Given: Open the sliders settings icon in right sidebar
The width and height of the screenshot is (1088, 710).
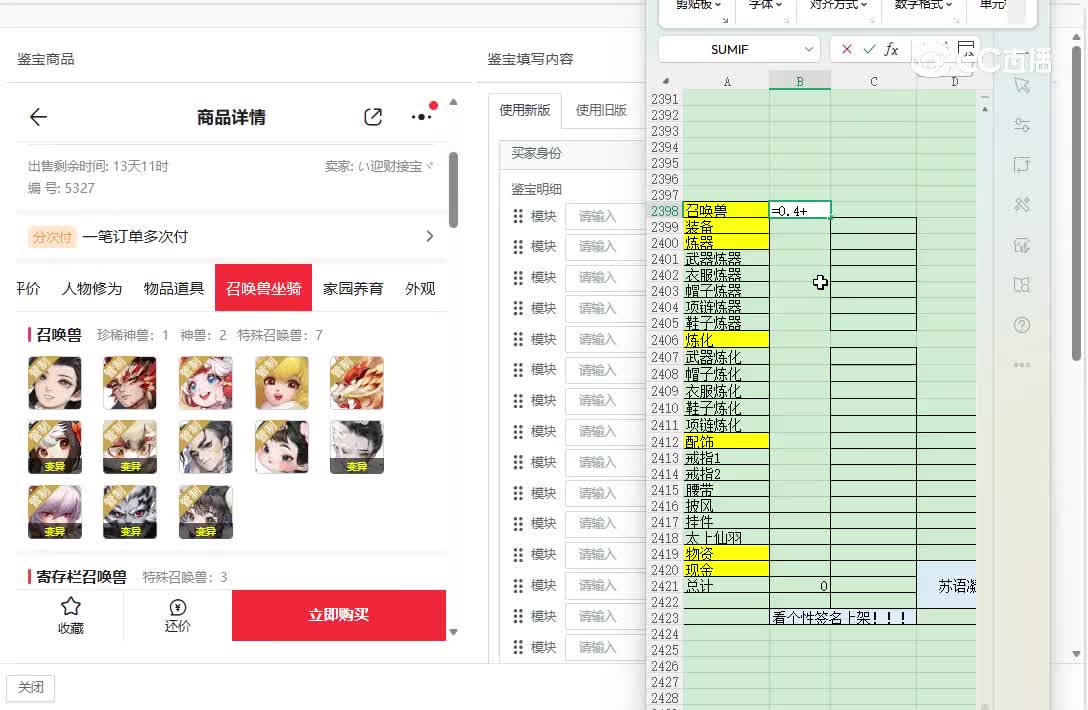Looking at the screenshot, I should point(1021,125).
